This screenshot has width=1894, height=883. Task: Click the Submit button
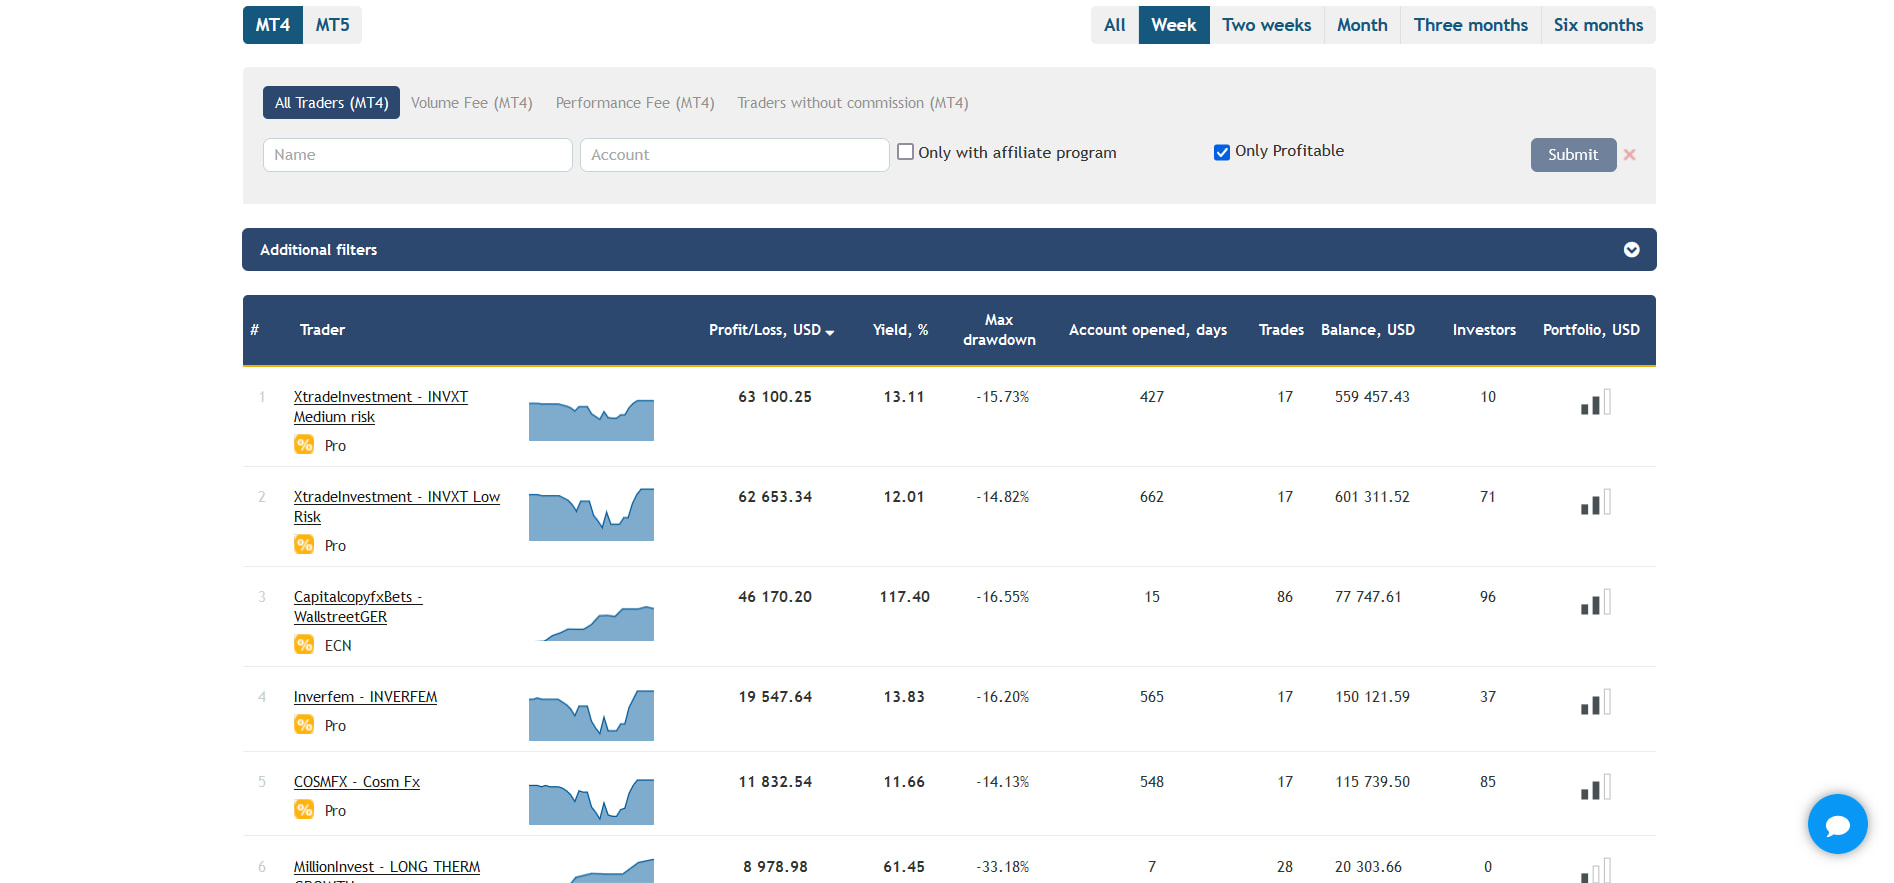click(1573, 155)
